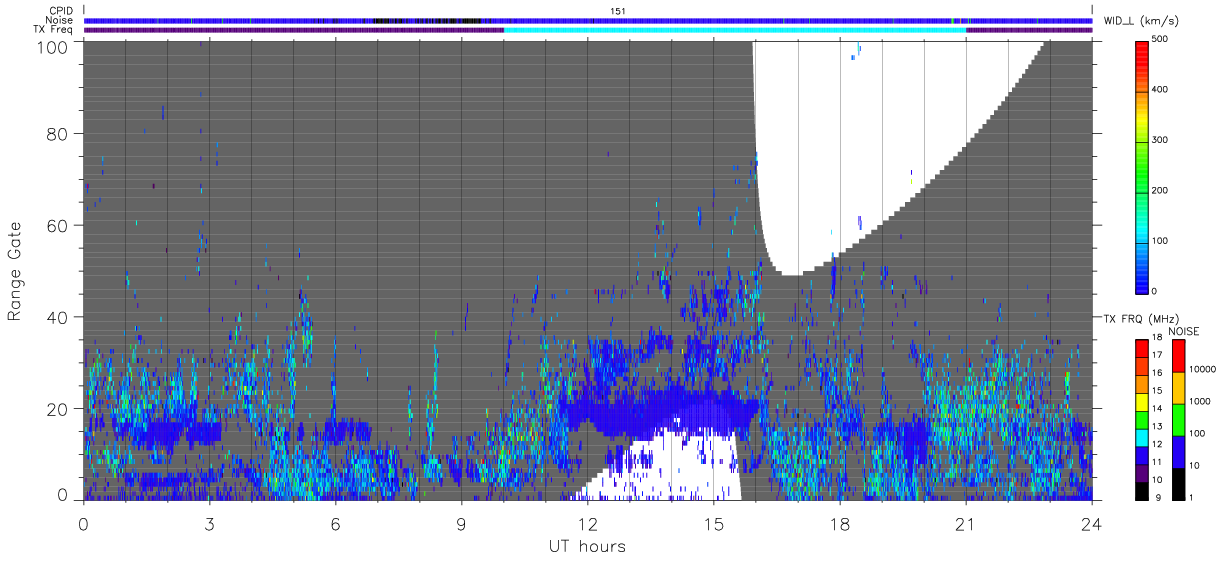
Task: Click UT hour tick label 6
Action: [336, 524]
